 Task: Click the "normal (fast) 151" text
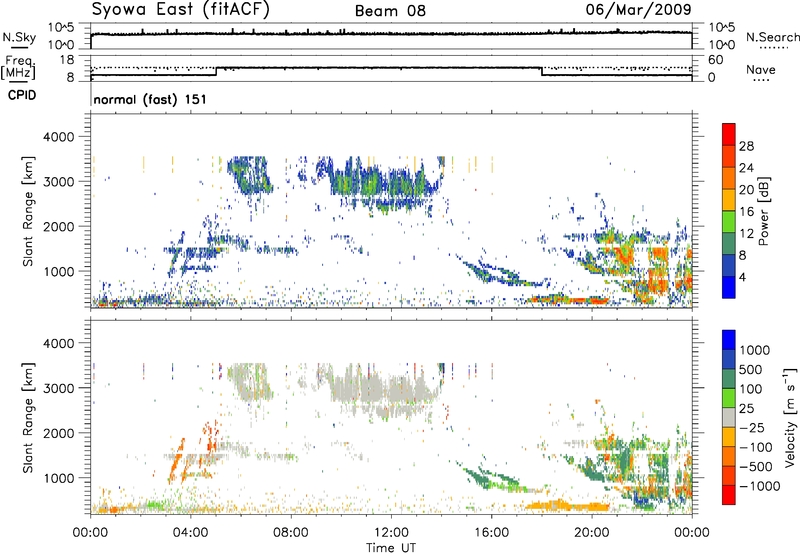click(150, 99)
